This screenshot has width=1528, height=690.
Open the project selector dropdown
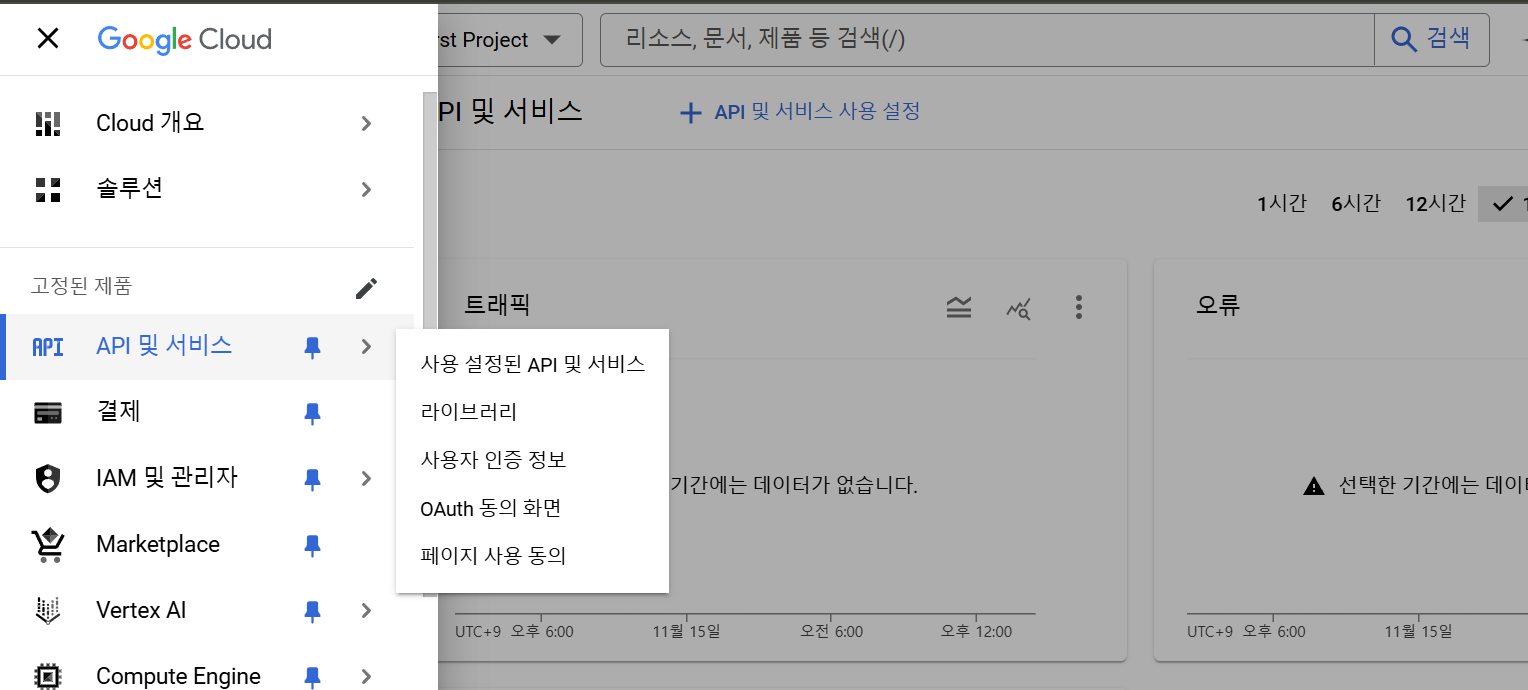click(510, 40)
